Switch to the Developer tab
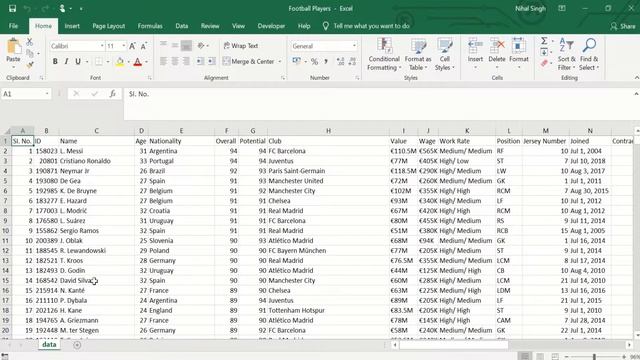The image size is (640, 360). pyautogui.click(x=271, y=26)
